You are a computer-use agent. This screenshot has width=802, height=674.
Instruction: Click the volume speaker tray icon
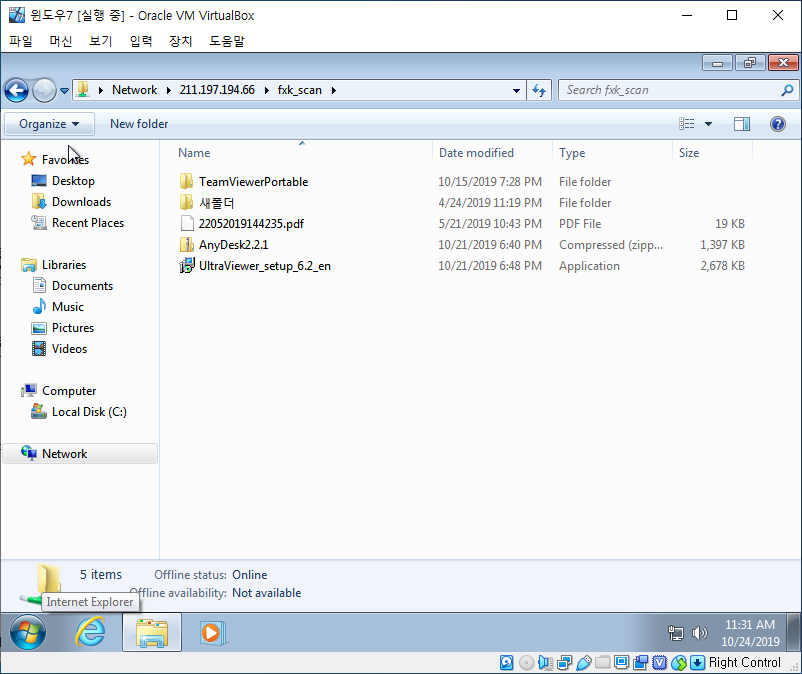point(699,633)
